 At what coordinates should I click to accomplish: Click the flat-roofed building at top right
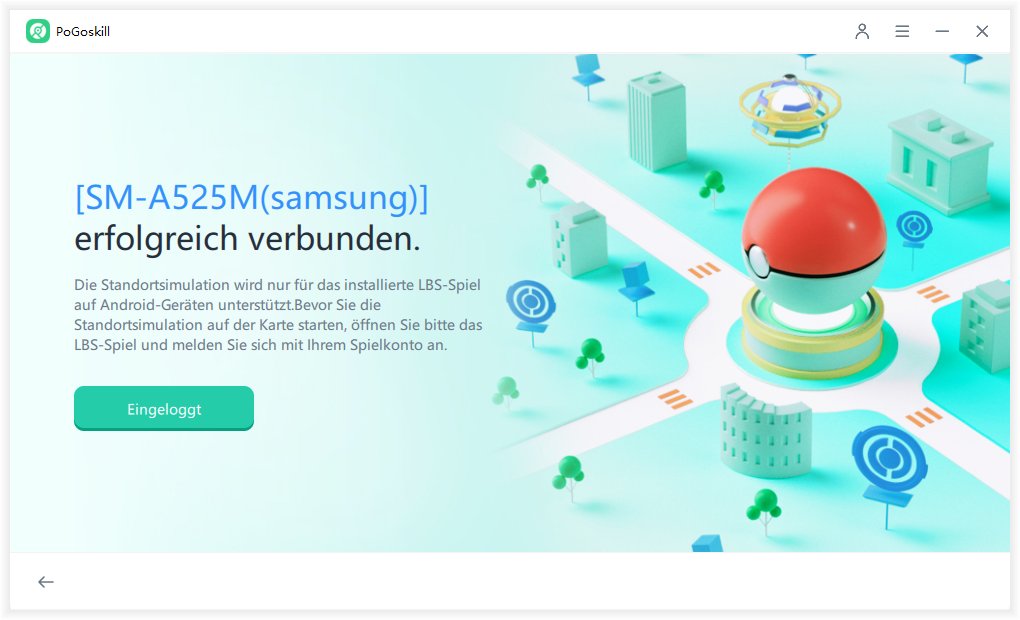tap(939, 163)
